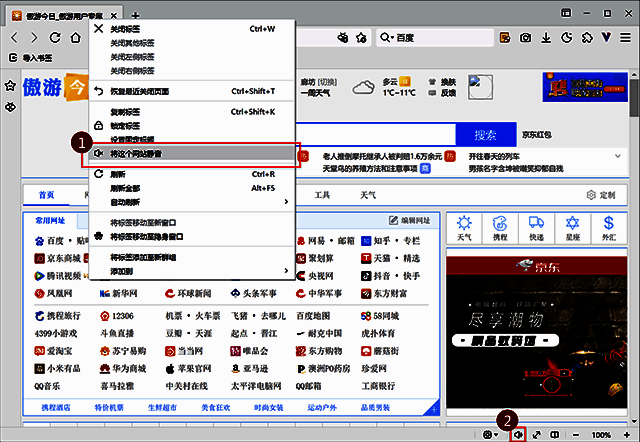Select 'Close tab' Ctrl+W menu entry
The width and height of the screenshot is (640, 442).
click(x=192, y=29)
